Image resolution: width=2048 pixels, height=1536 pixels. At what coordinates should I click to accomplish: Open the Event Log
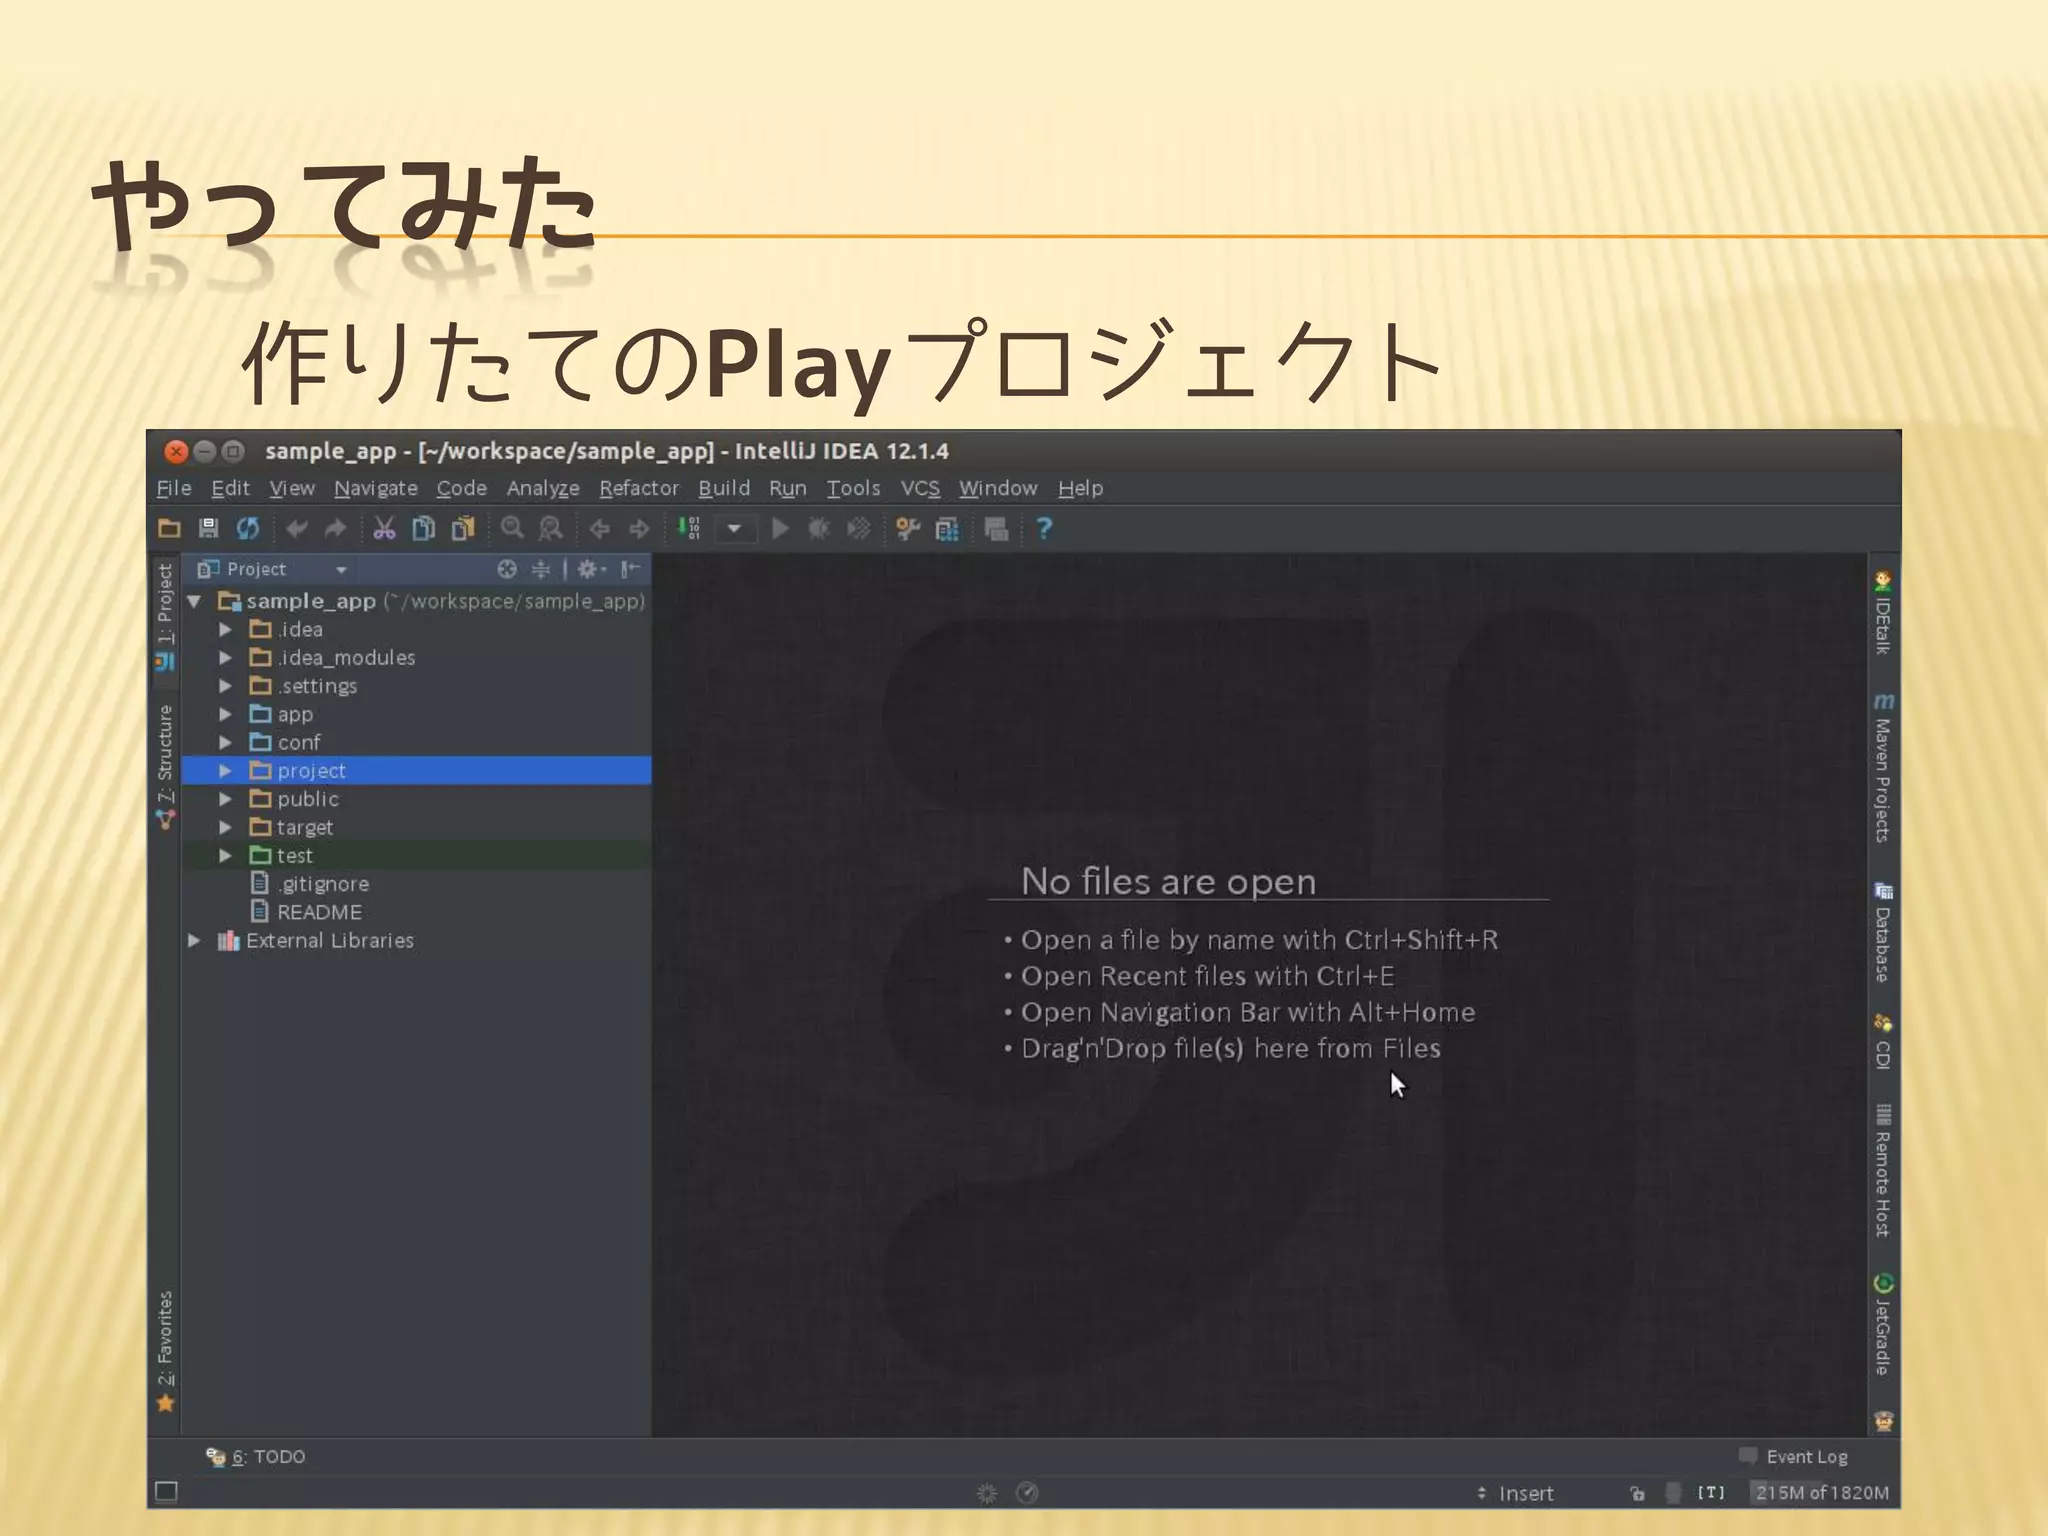click(x=1794, y=1456)
